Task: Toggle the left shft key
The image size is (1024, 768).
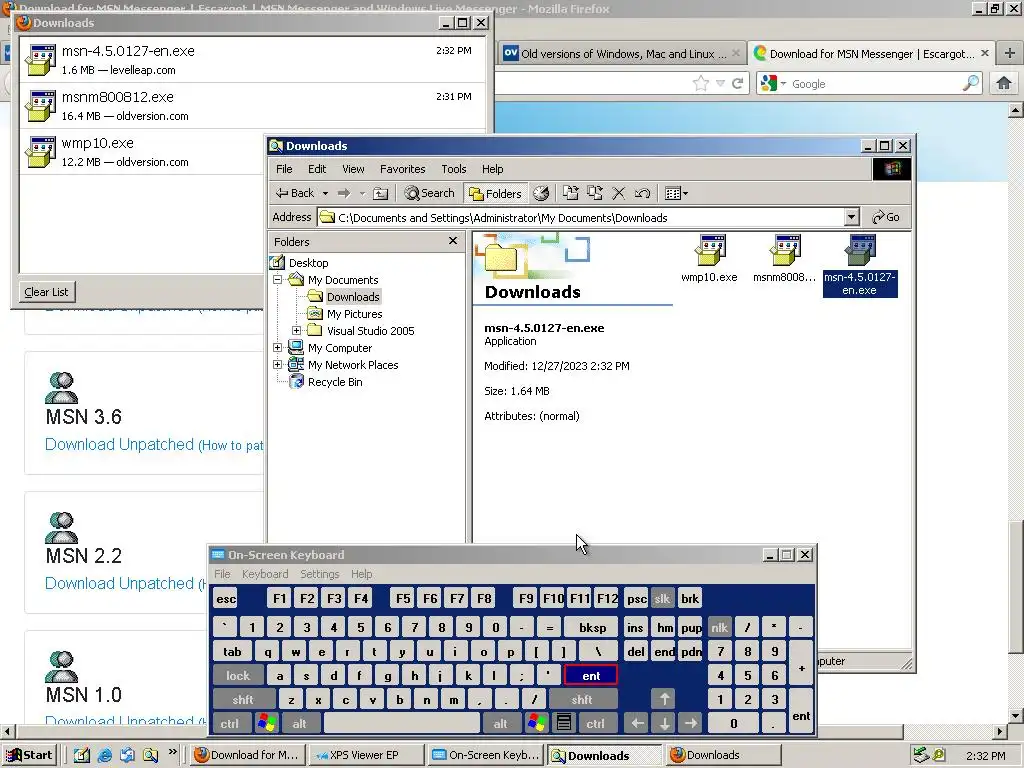Action: pos(243,700)
